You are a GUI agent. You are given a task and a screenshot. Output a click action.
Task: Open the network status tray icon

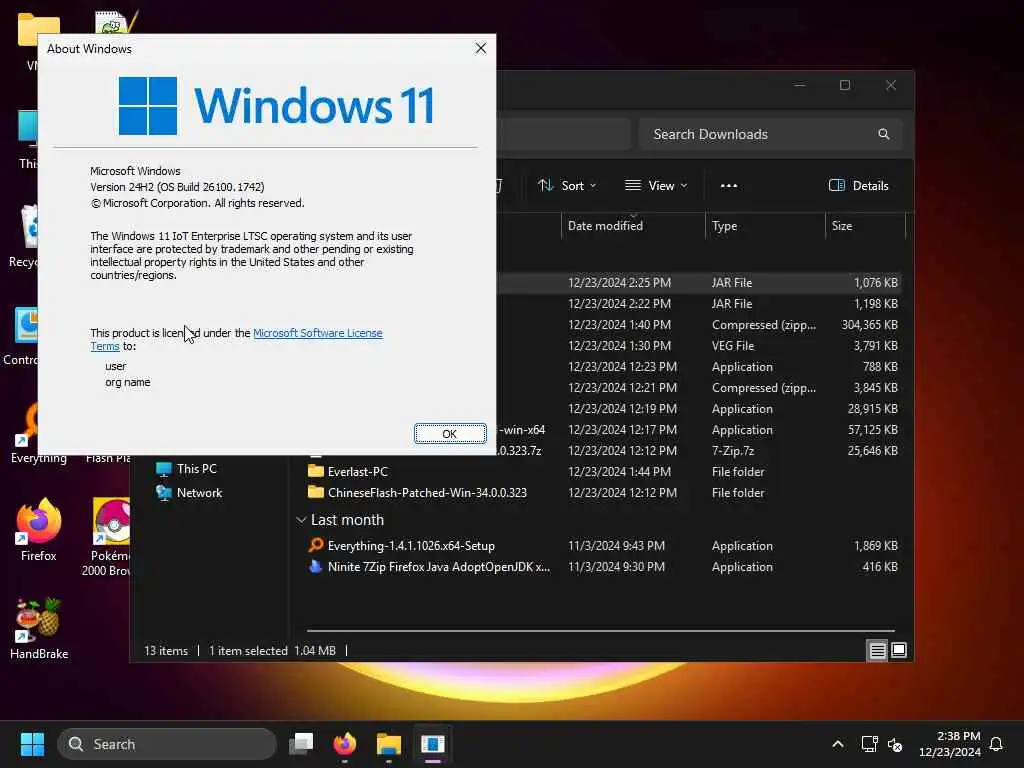click(869, 744)
